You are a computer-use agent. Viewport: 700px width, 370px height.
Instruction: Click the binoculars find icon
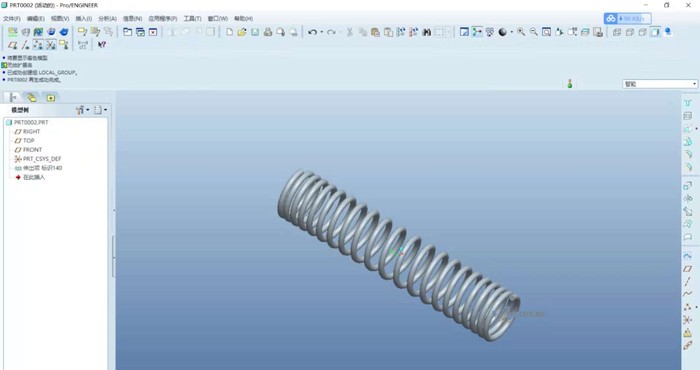426,32
